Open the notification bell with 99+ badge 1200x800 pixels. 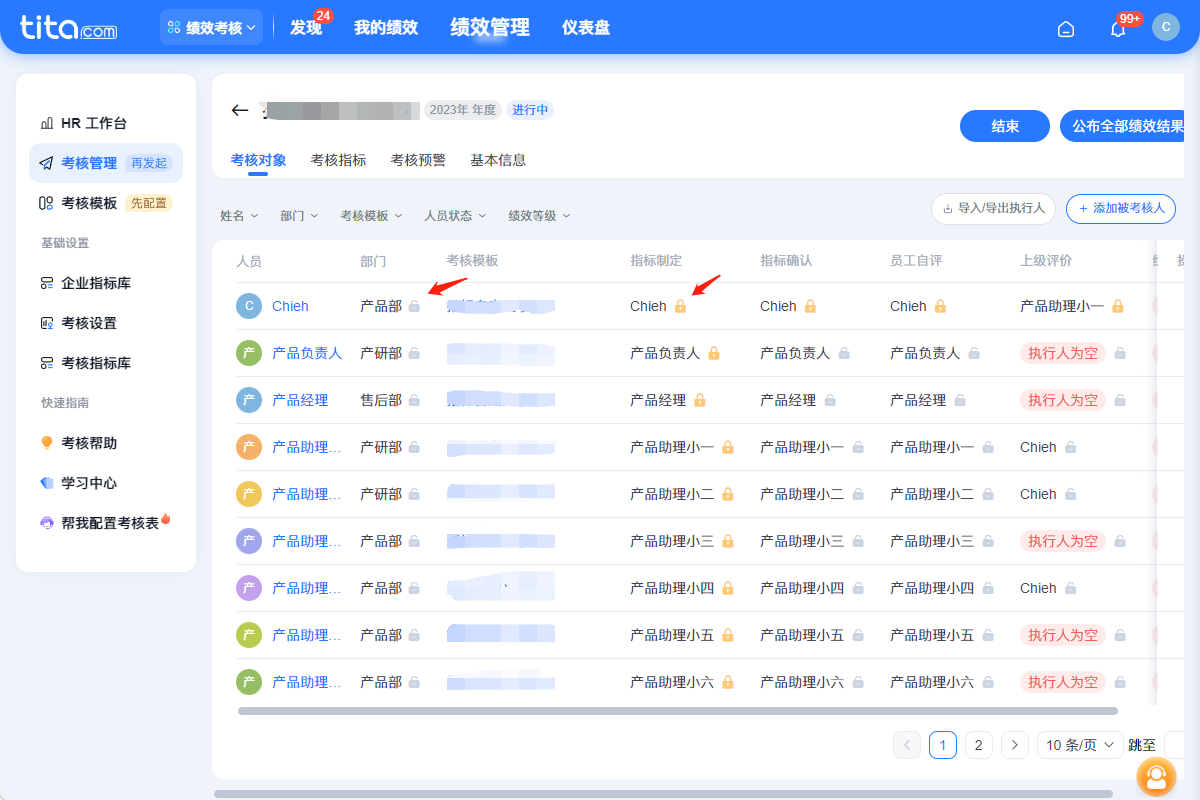[x=1117, y=29]
